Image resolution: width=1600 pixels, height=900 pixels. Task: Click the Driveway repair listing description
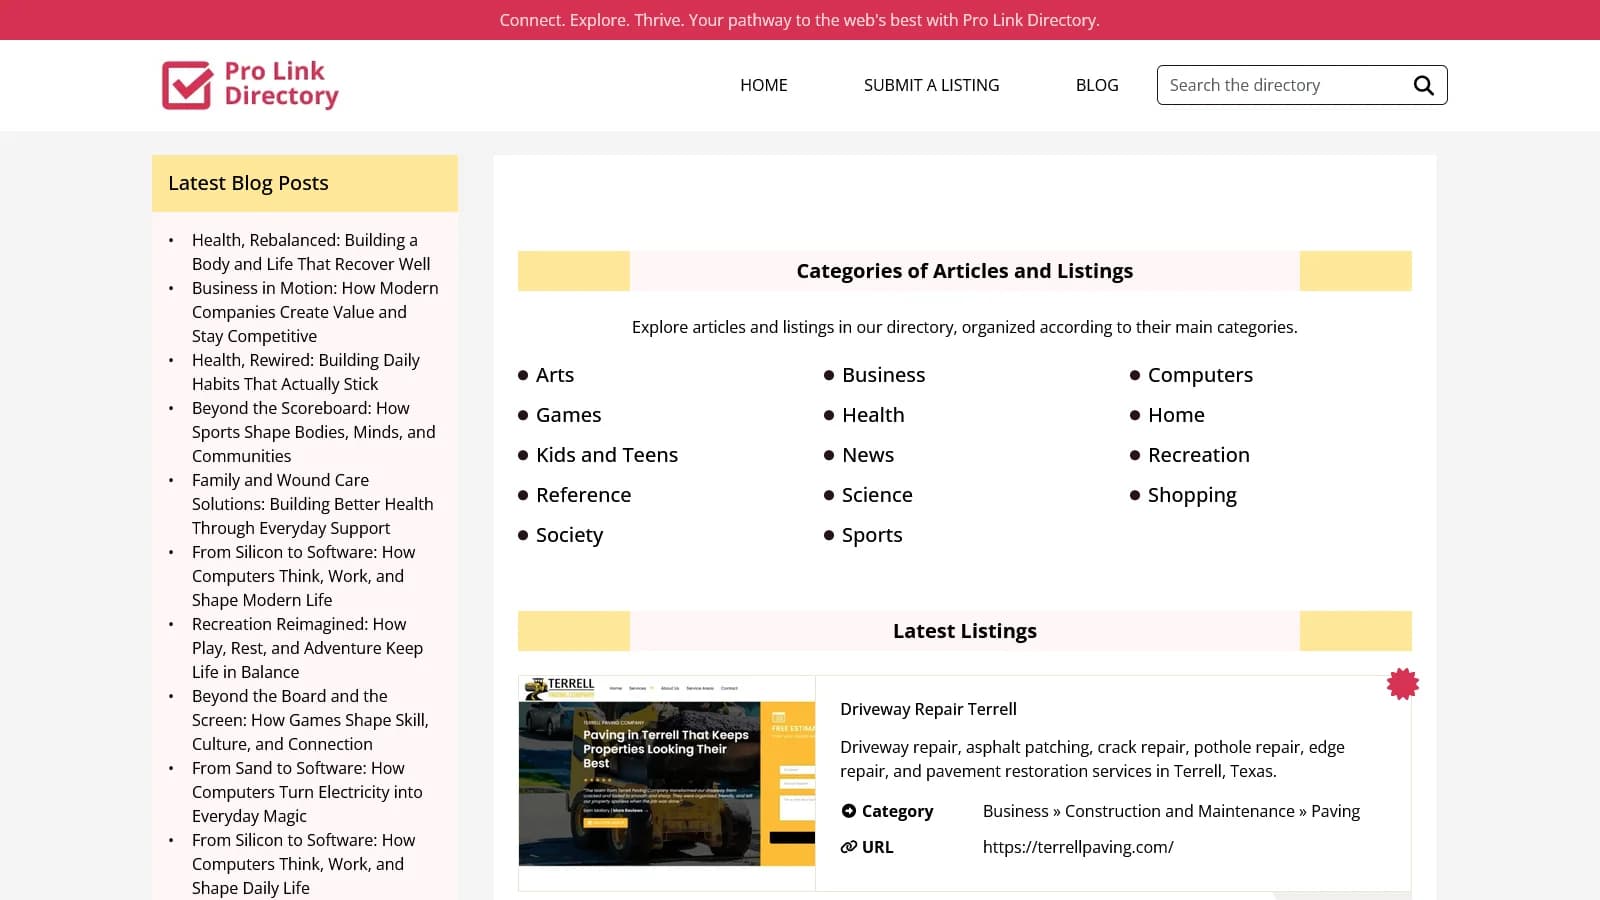click(1092, 759)
